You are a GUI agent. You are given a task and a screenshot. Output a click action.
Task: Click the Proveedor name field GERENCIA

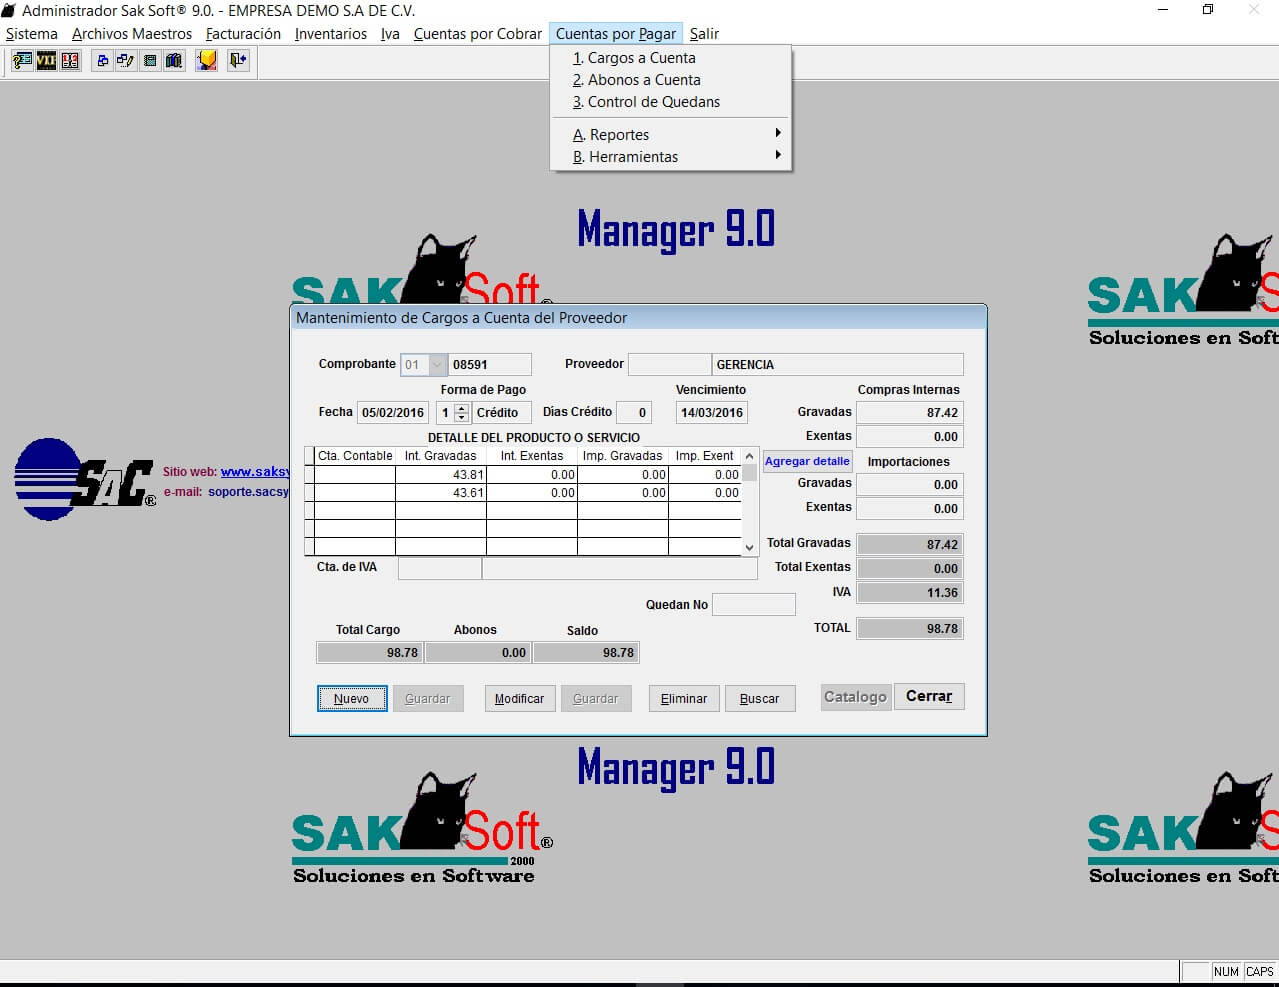click(x=838, y=365)
